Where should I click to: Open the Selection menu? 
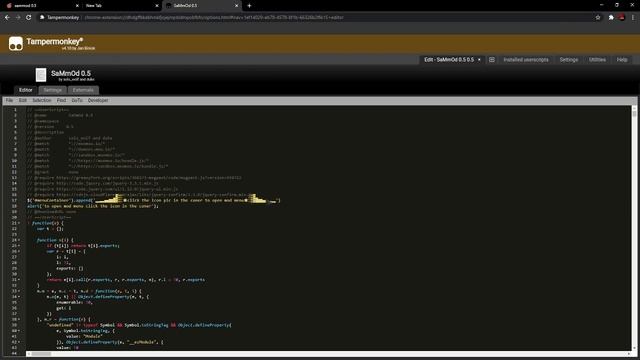(x=42, y=100)
